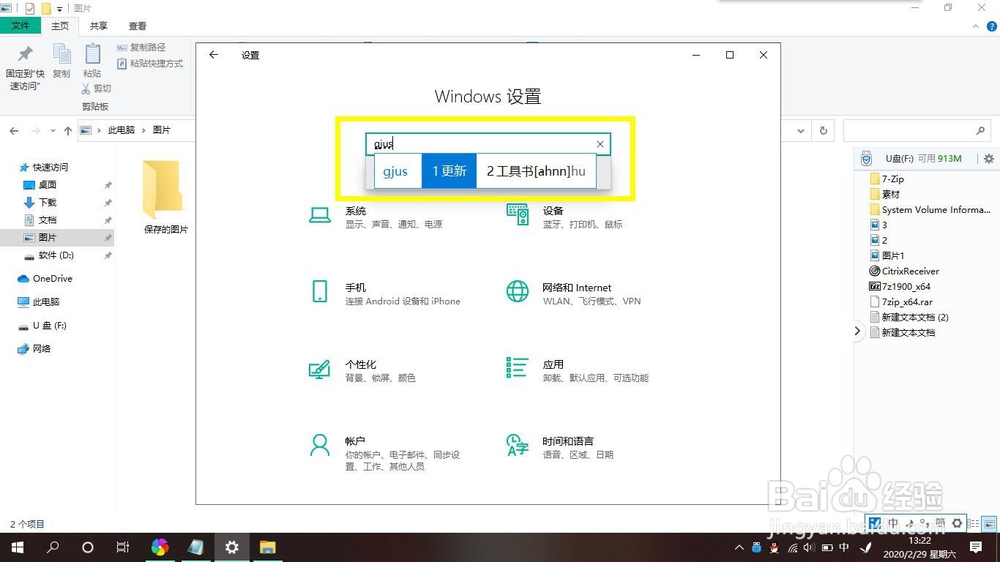
Task: Open the 文件 tab in File Explorer
Action: click(20, 26)
